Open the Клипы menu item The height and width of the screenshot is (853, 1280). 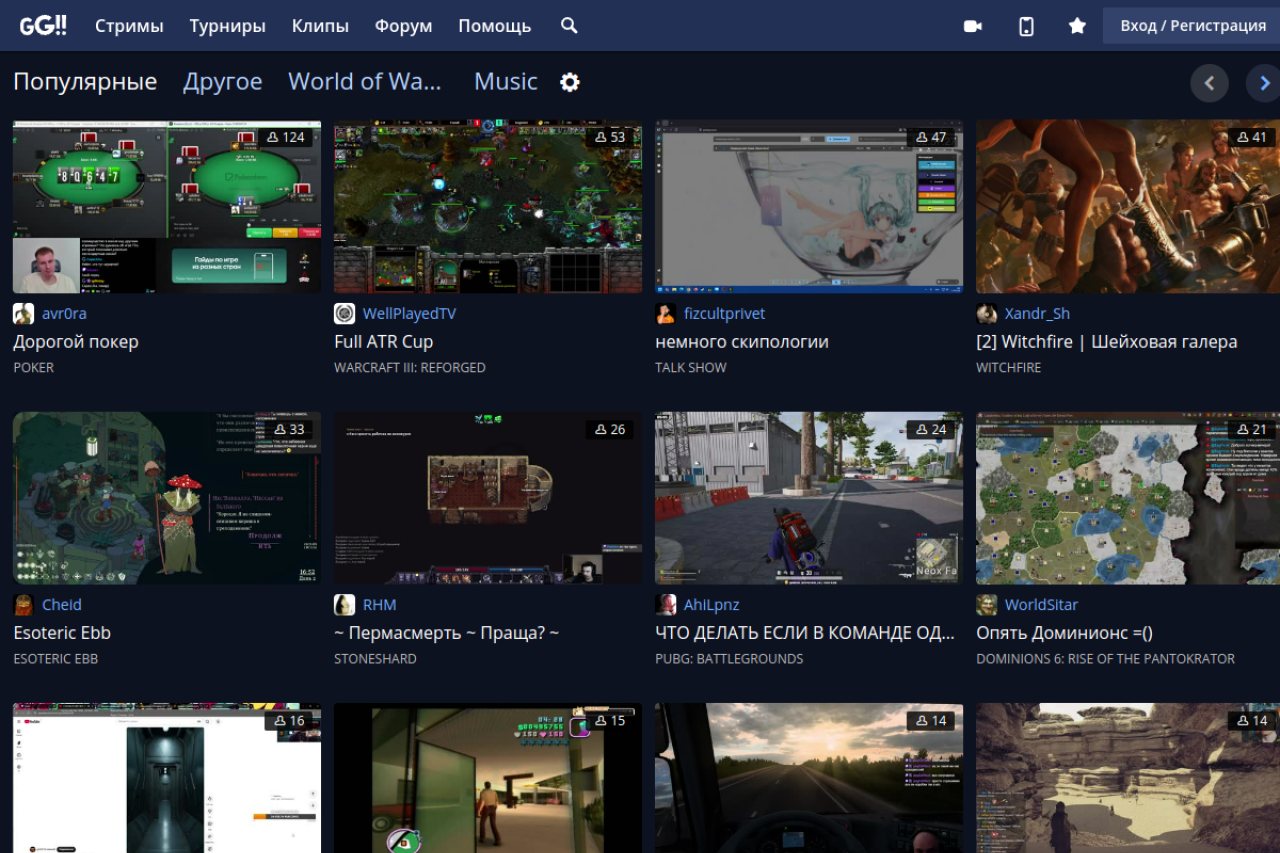click(320, 26)
